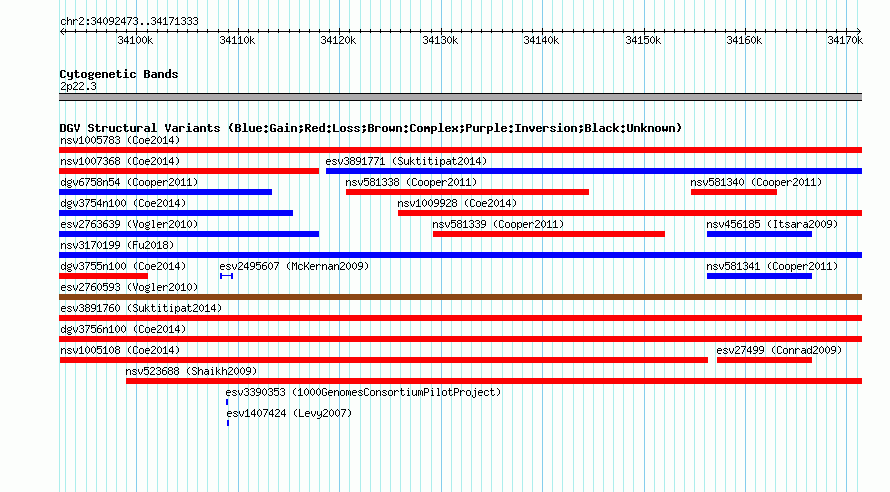Click the gray 2p22.3 cytogenetic band bar
Screen dimensions: 890x492
pos(460,97)
